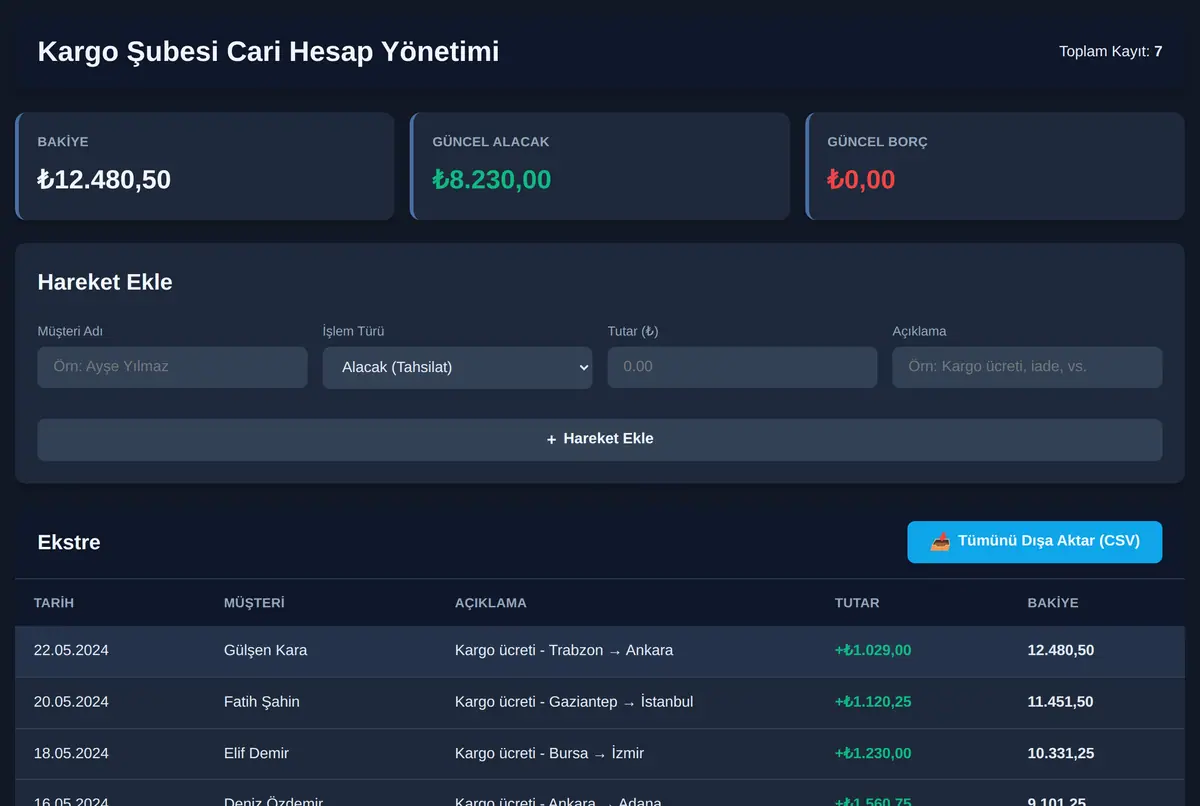This screenshot has width=1200, height=806.
Task: Focus the Müşteri Adı input field
Action: [172, 367]
